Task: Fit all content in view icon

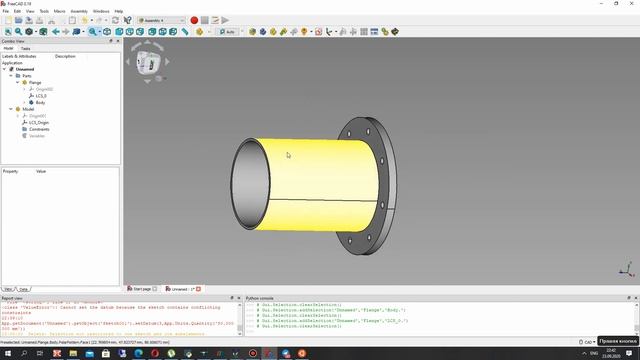Action: [8, 32]
